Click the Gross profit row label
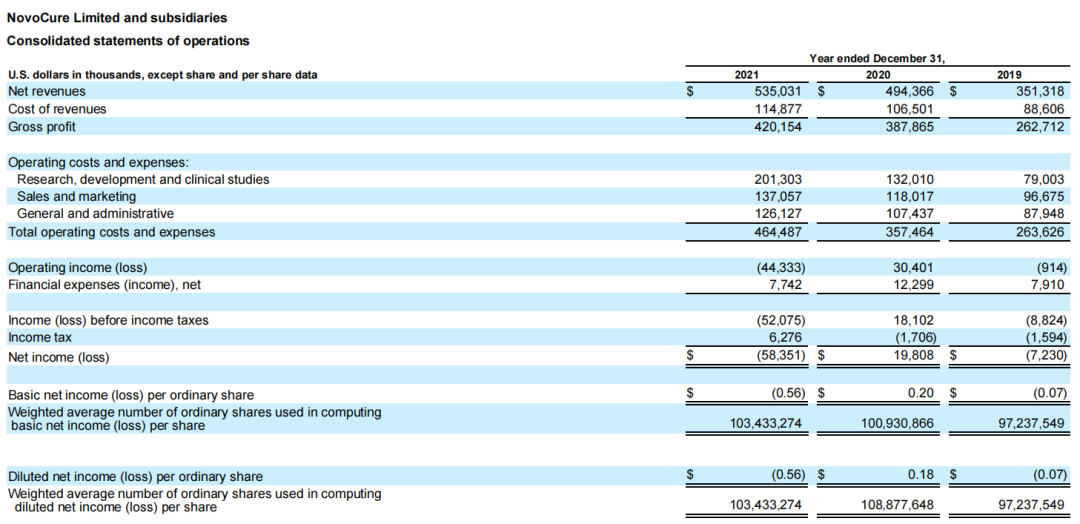 click(42, 127)
